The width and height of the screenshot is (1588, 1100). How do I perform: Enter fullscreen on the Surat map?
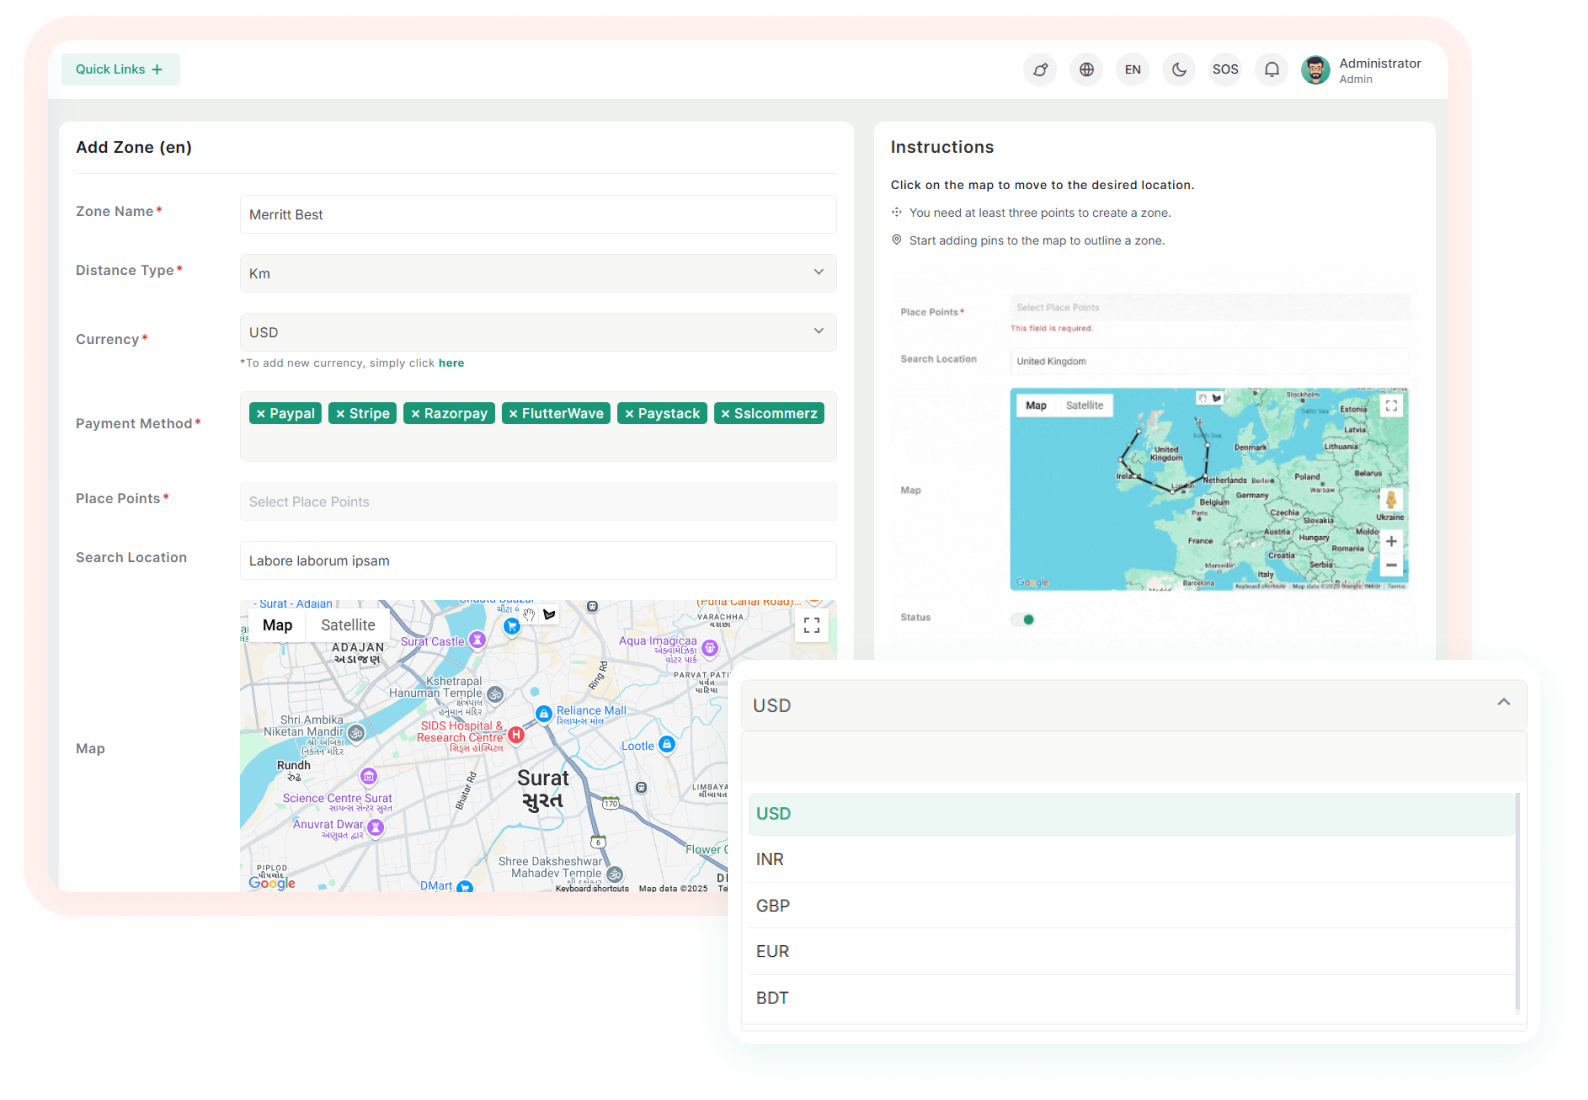click(811, 626)
